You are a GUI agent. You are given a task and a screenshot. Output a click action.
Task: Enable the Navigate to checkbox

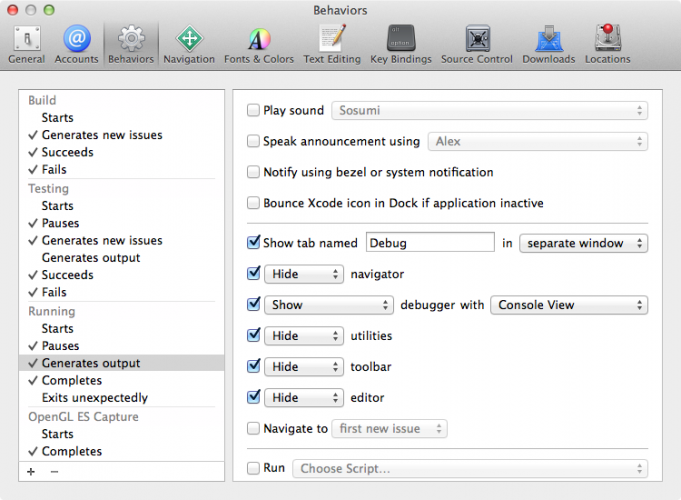(253, 428)
